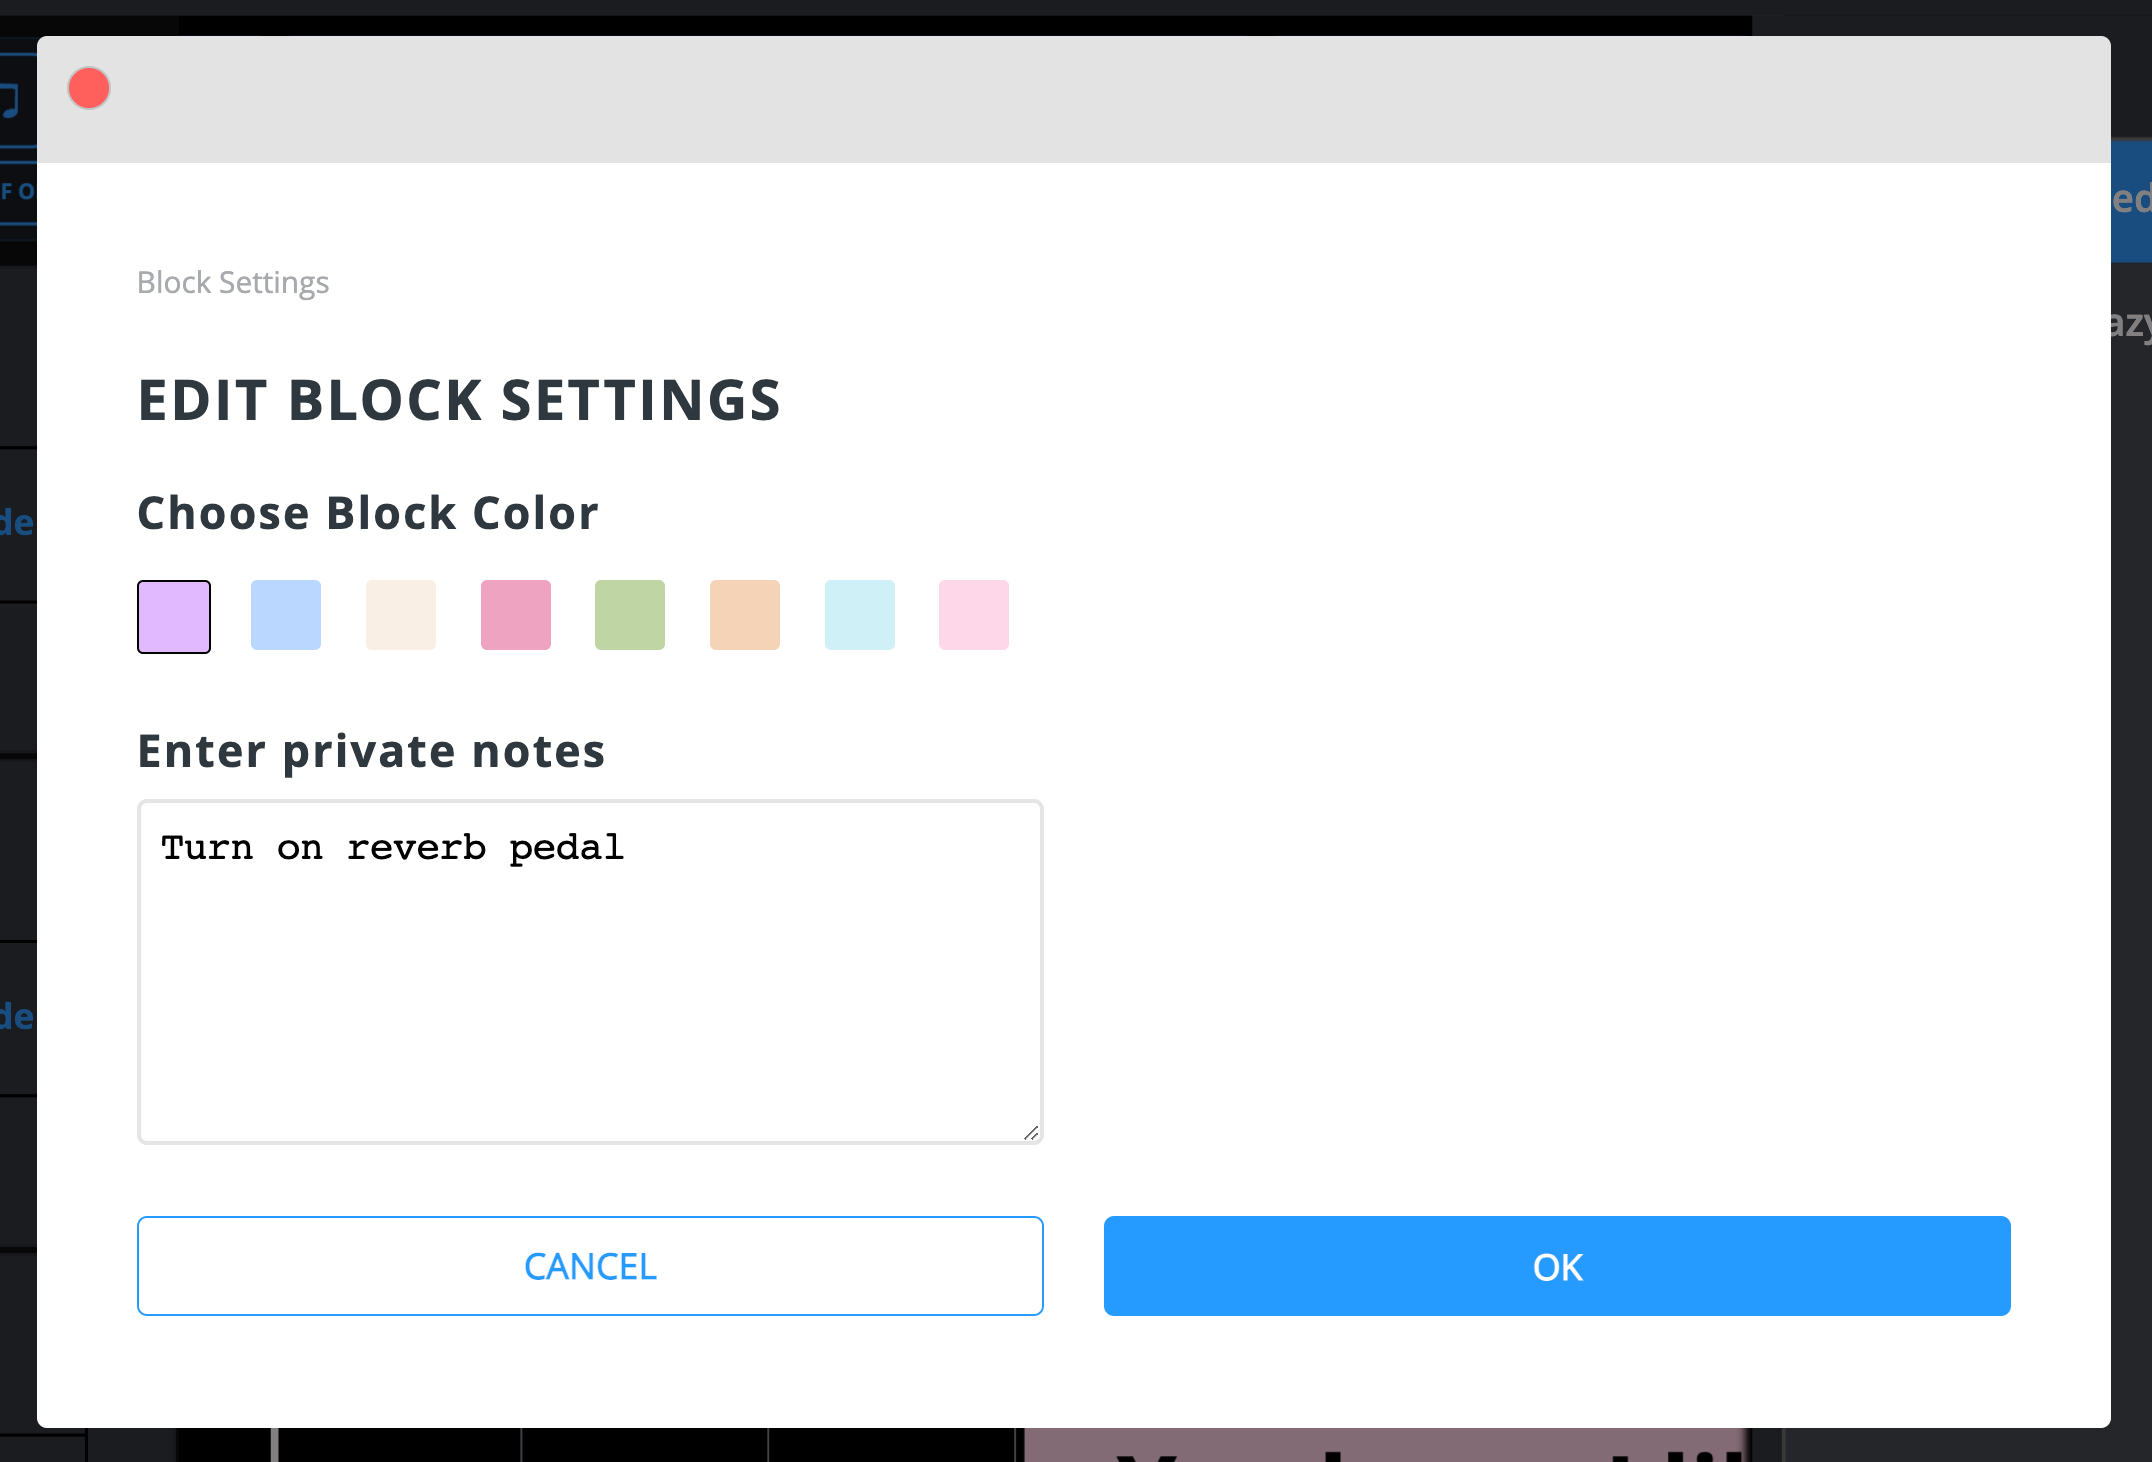The height and width of the screenshot is (1462, 2152).
Task: Click the notes box resize handle
Action: pos(1032,1134)
